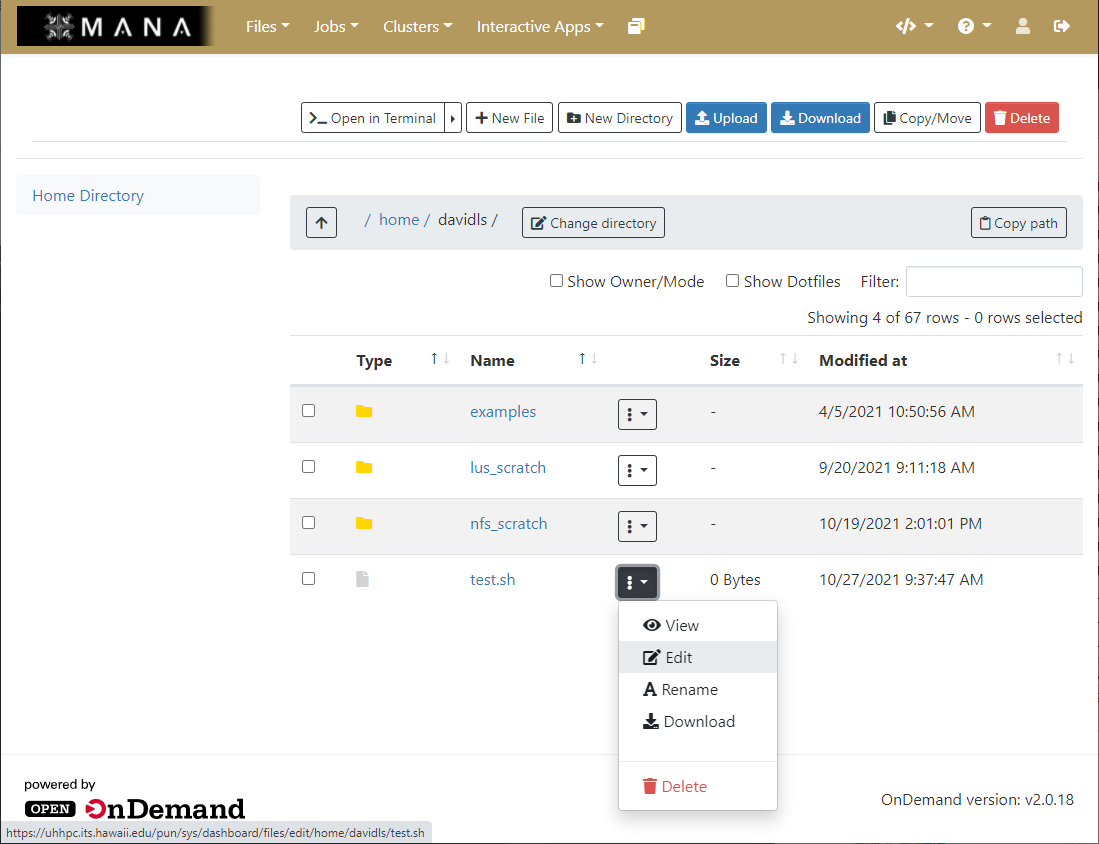Image resolution: width=1099 pixels, height=844 pixels.
Task: Click the New File button
Action: pyautogui.click(x=510, y=118)
